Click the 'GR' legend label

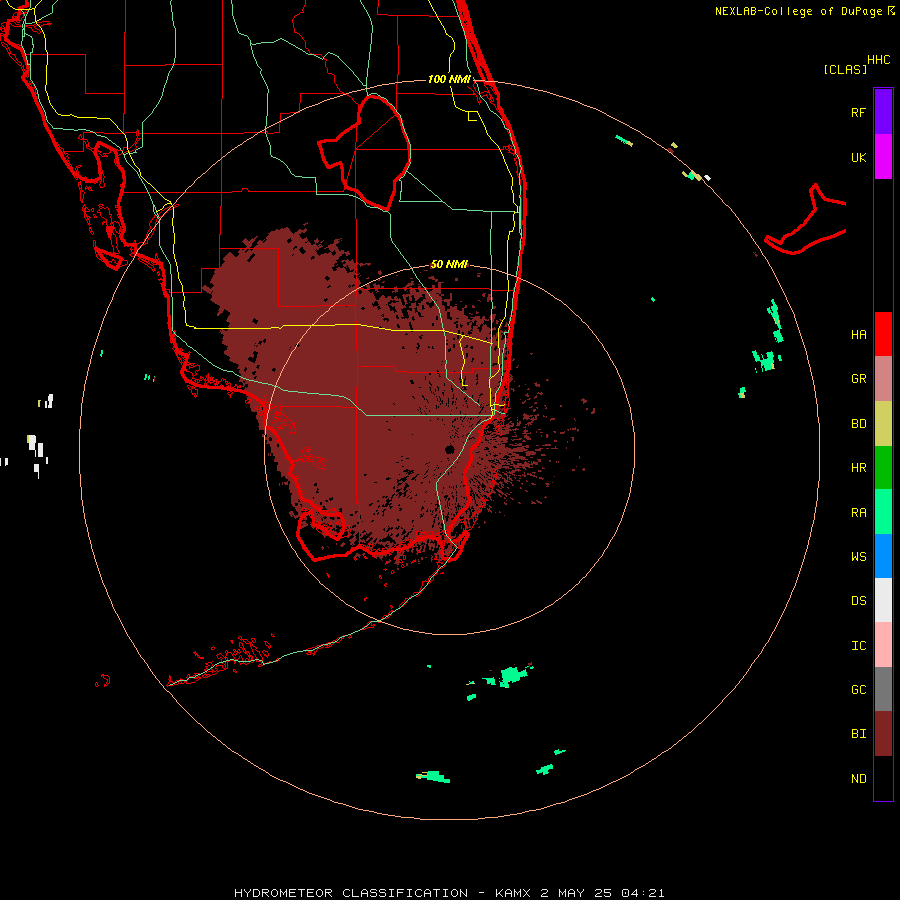pyautogui.click(x=858, y=379)
